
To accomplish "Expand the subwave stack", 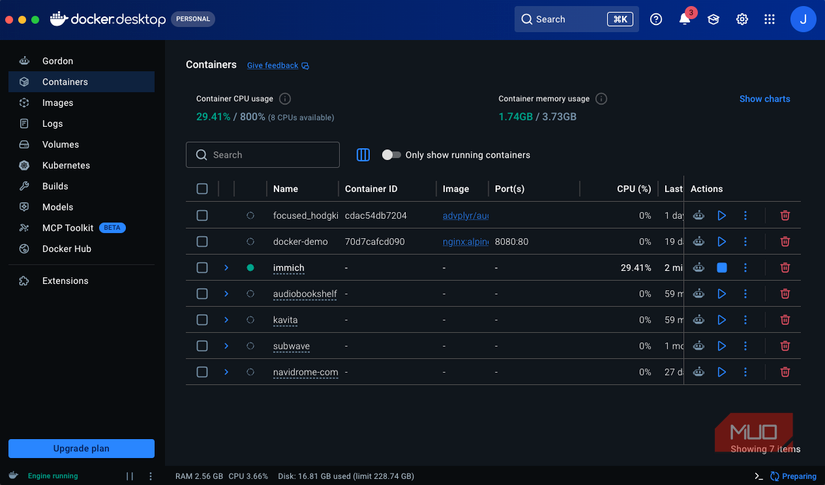I will coord(226,346).
